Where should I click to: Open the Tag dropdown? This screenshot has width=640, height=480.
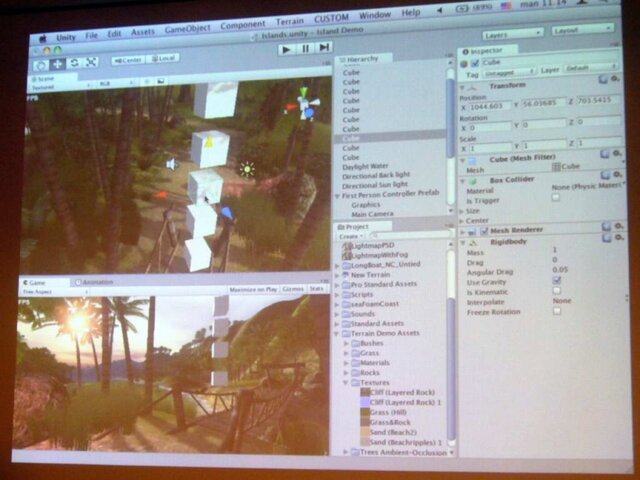[509, 72]
